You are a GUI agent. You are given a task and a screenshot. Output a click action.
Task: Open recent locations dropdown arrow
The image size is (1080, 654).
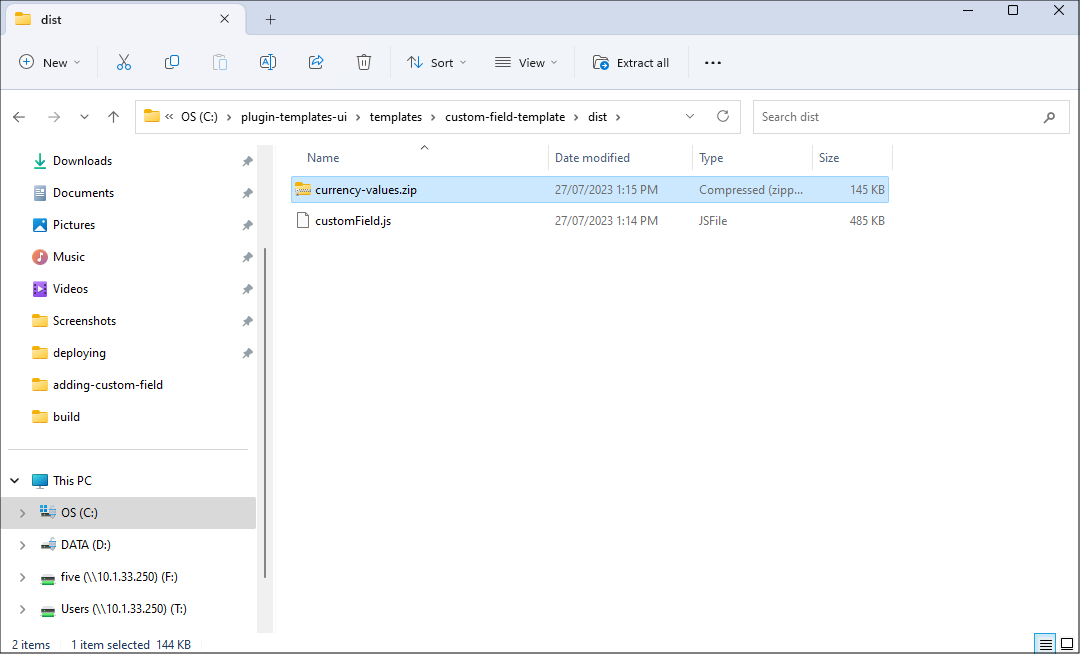[84, 117]
